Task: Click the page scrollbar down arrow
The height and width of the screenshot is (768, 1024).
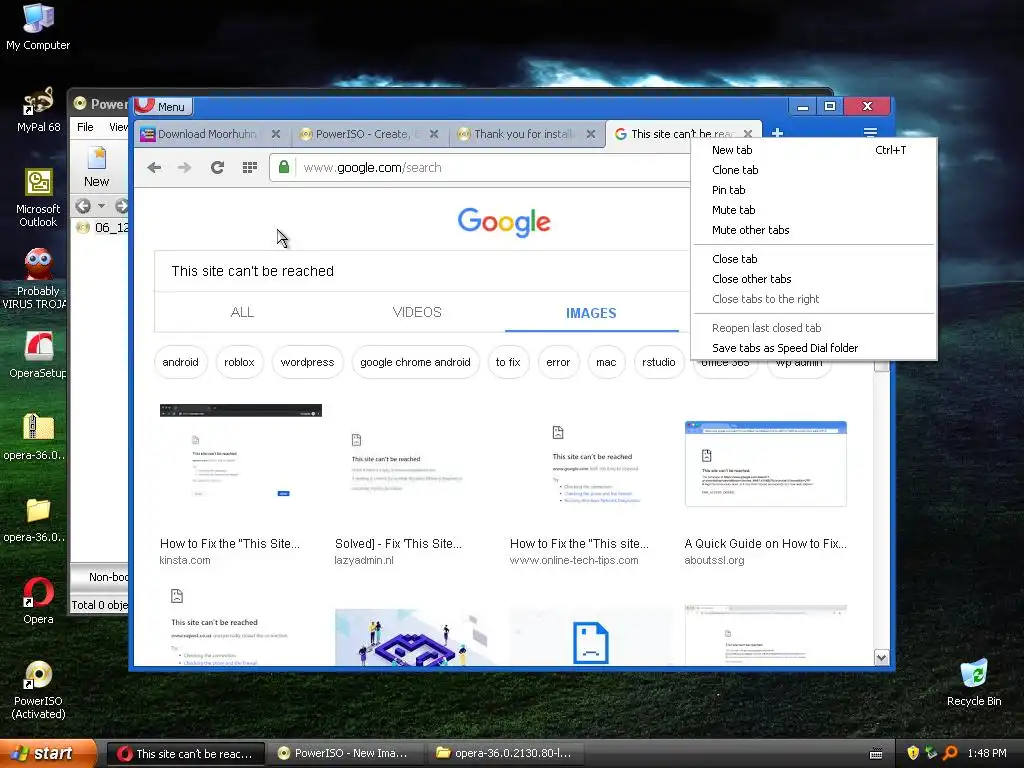Action: pos(881,658)
